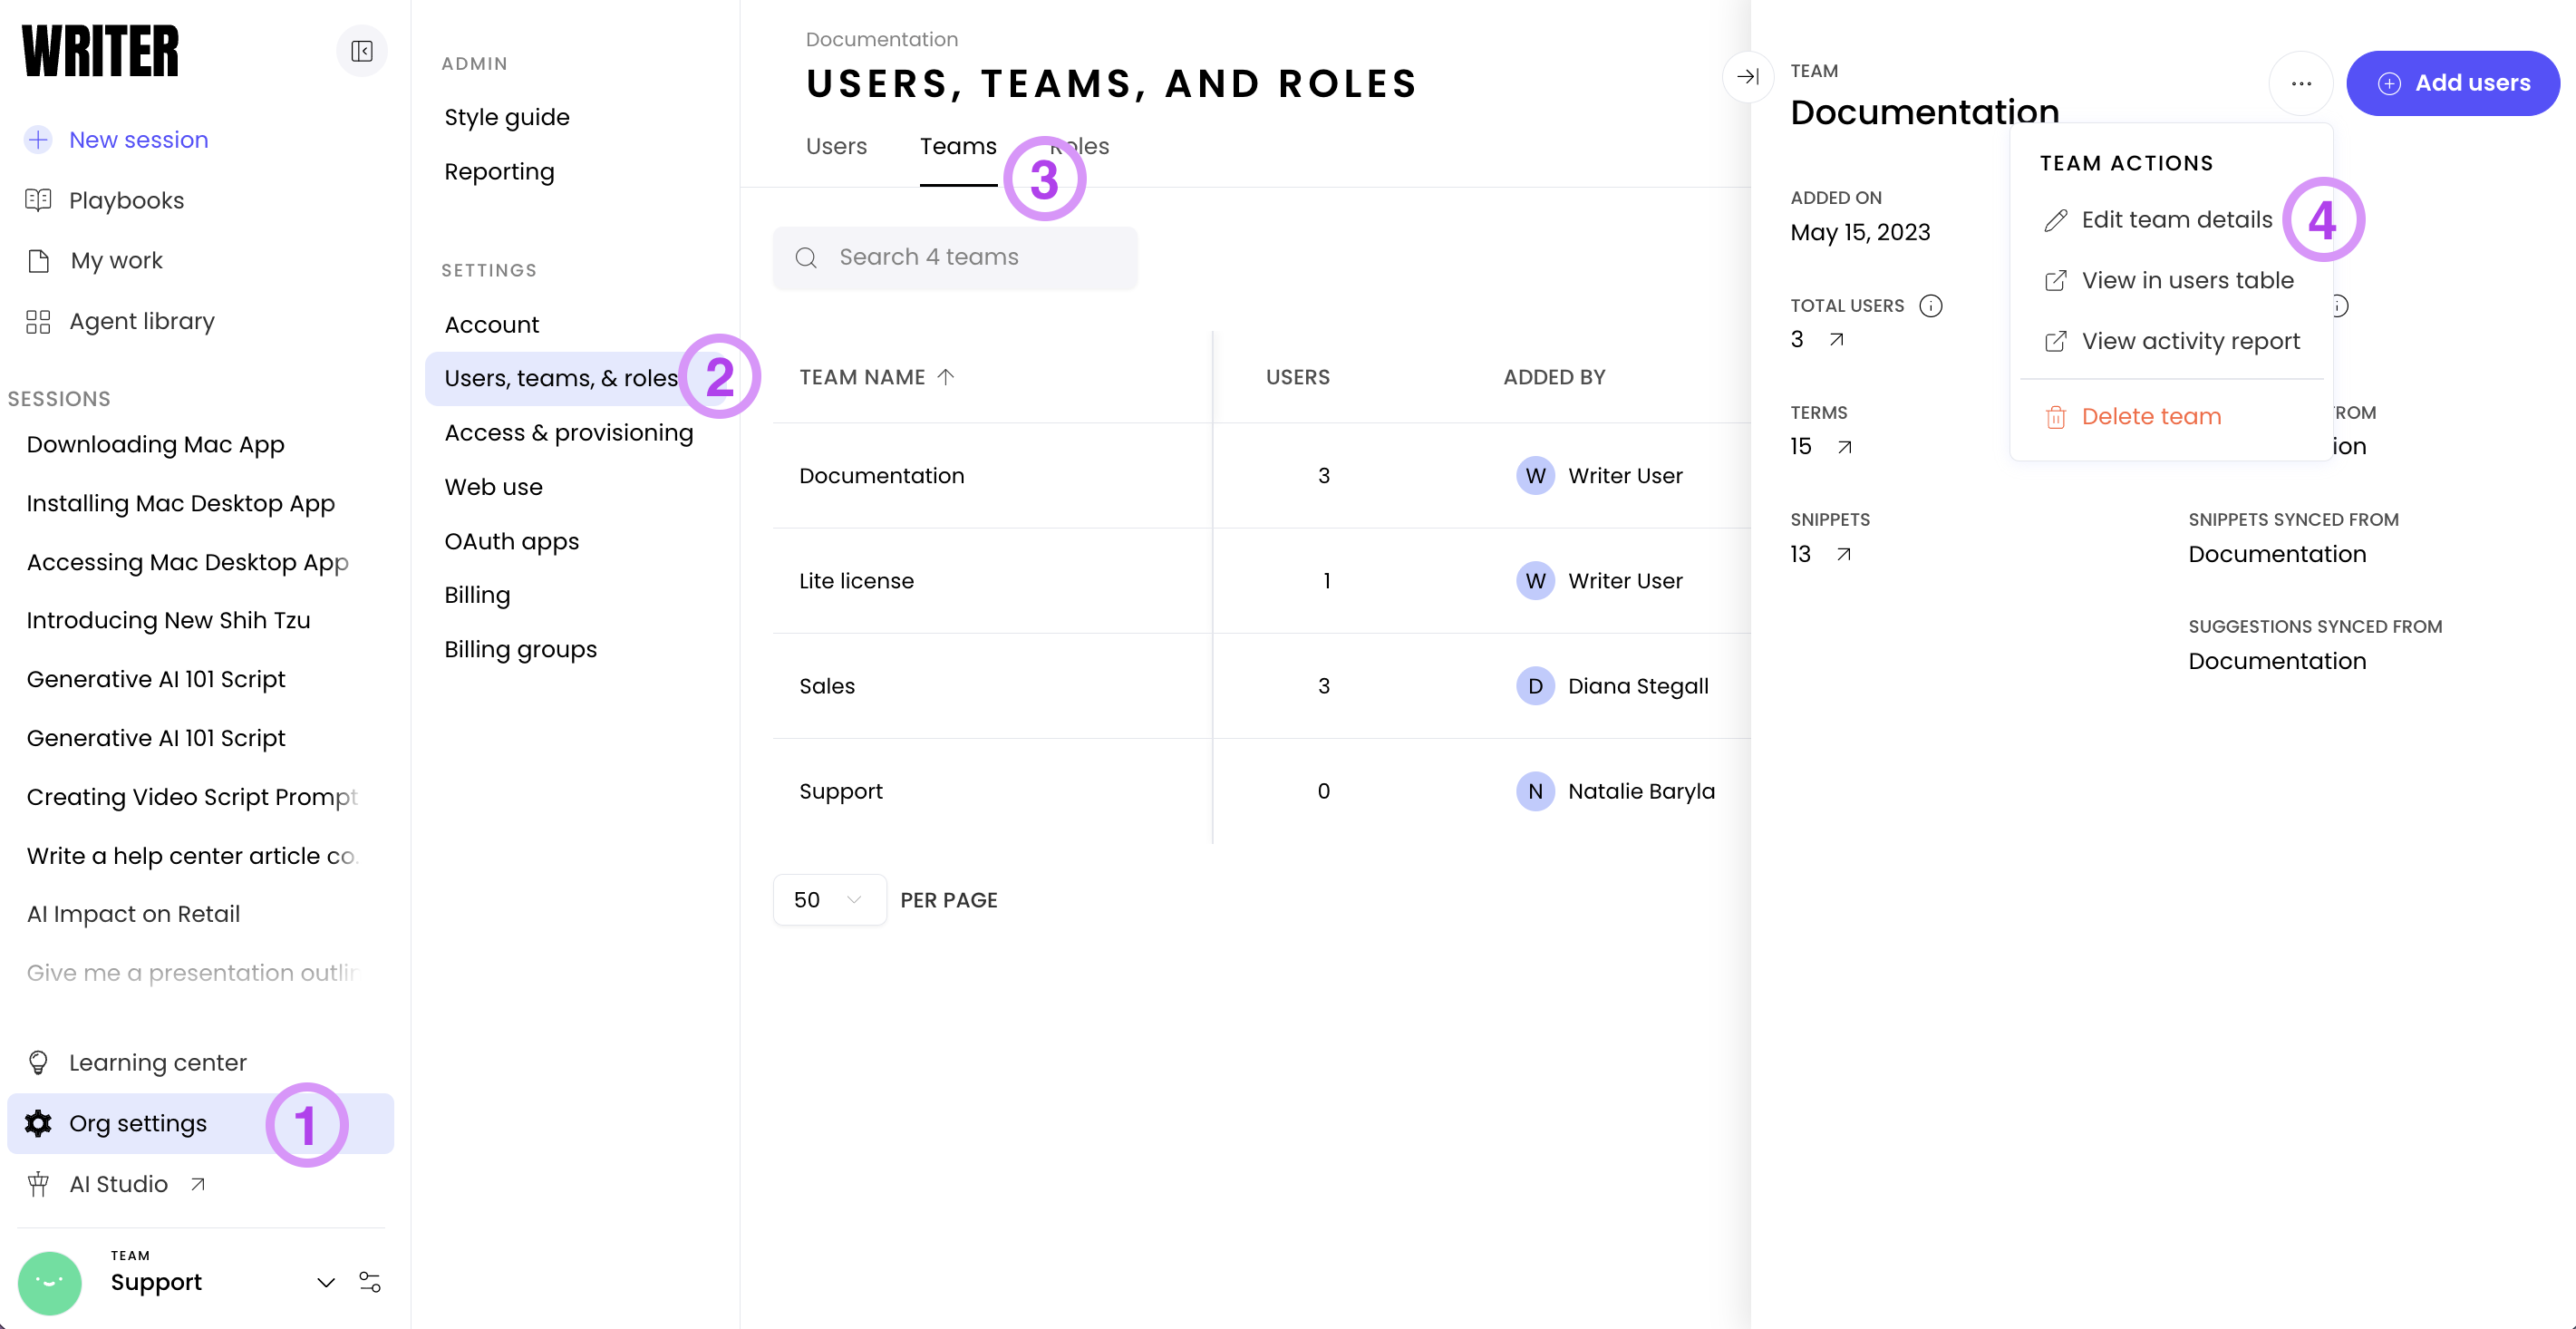Click Total Users info icon
Screen dimensions: 2576x1329
coord(1930,306)
